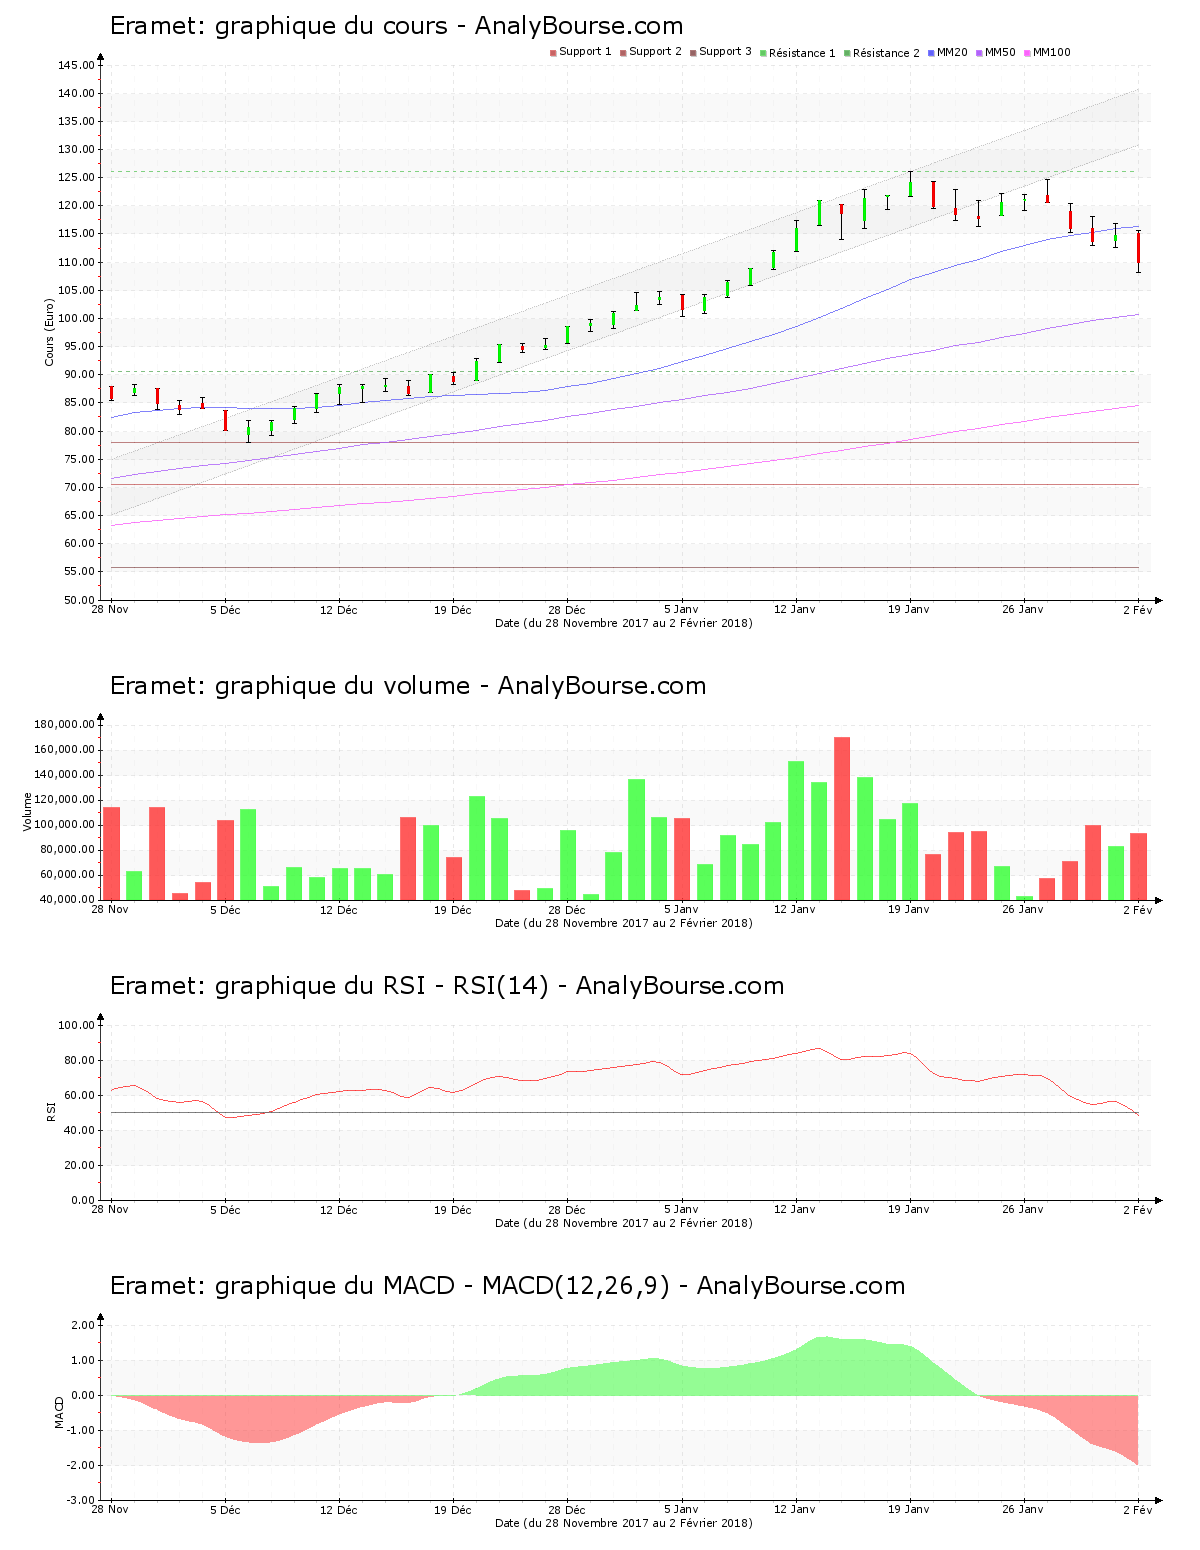1200x1550 pixels.
Task: Click the Support 2 legend label
Action: coord(655,51)
